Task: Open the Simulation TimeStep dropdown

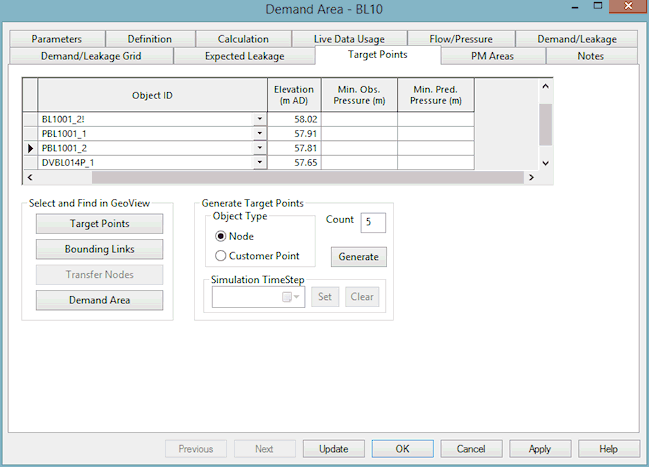Action: 291,297
